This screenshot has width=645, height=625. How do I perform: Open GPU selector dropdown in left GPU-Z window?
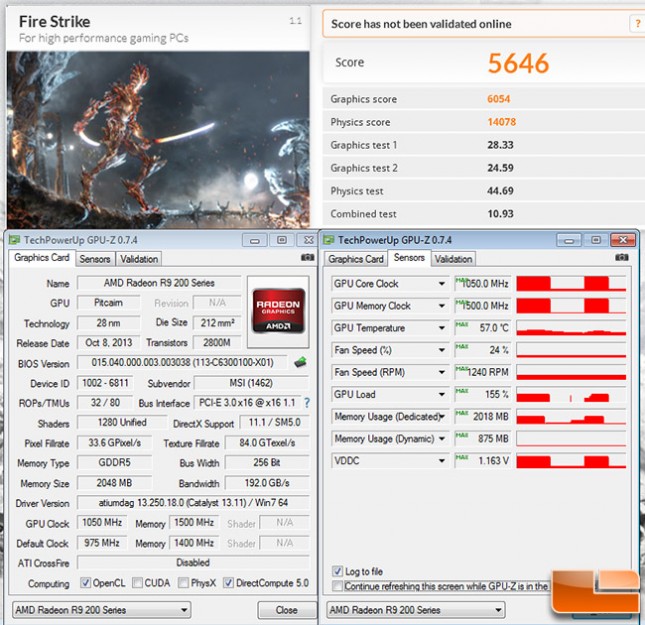tap(102, 610)
